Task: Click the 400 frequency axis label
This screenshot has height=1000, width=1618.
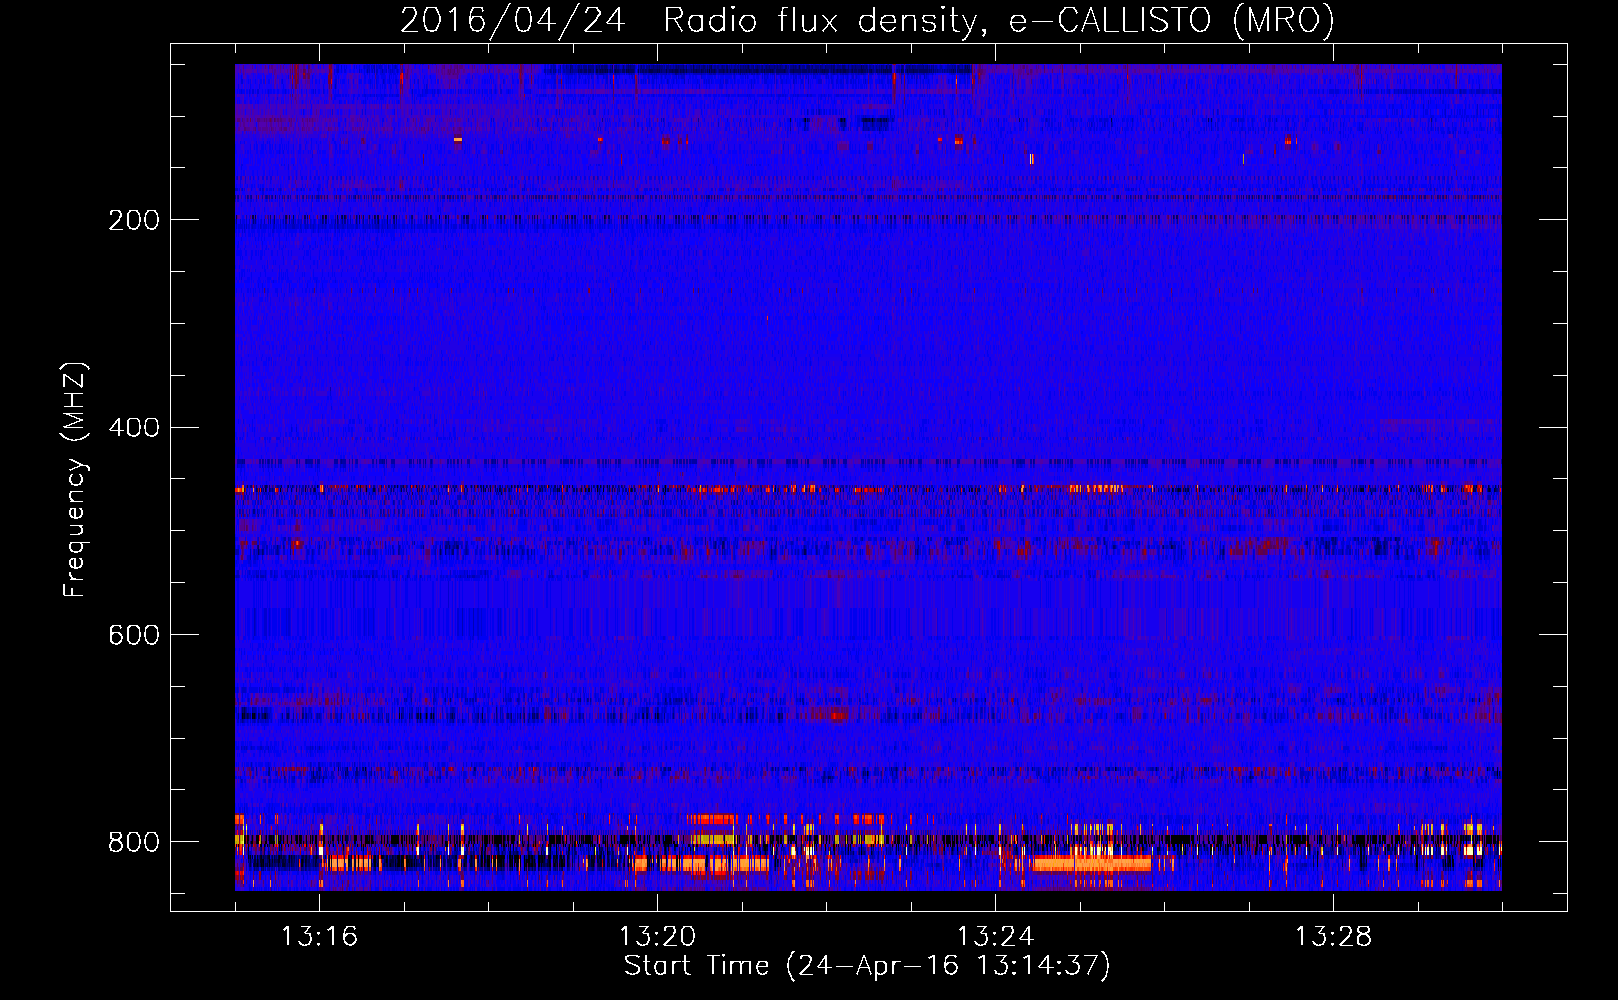Action: tap(134, 428)
